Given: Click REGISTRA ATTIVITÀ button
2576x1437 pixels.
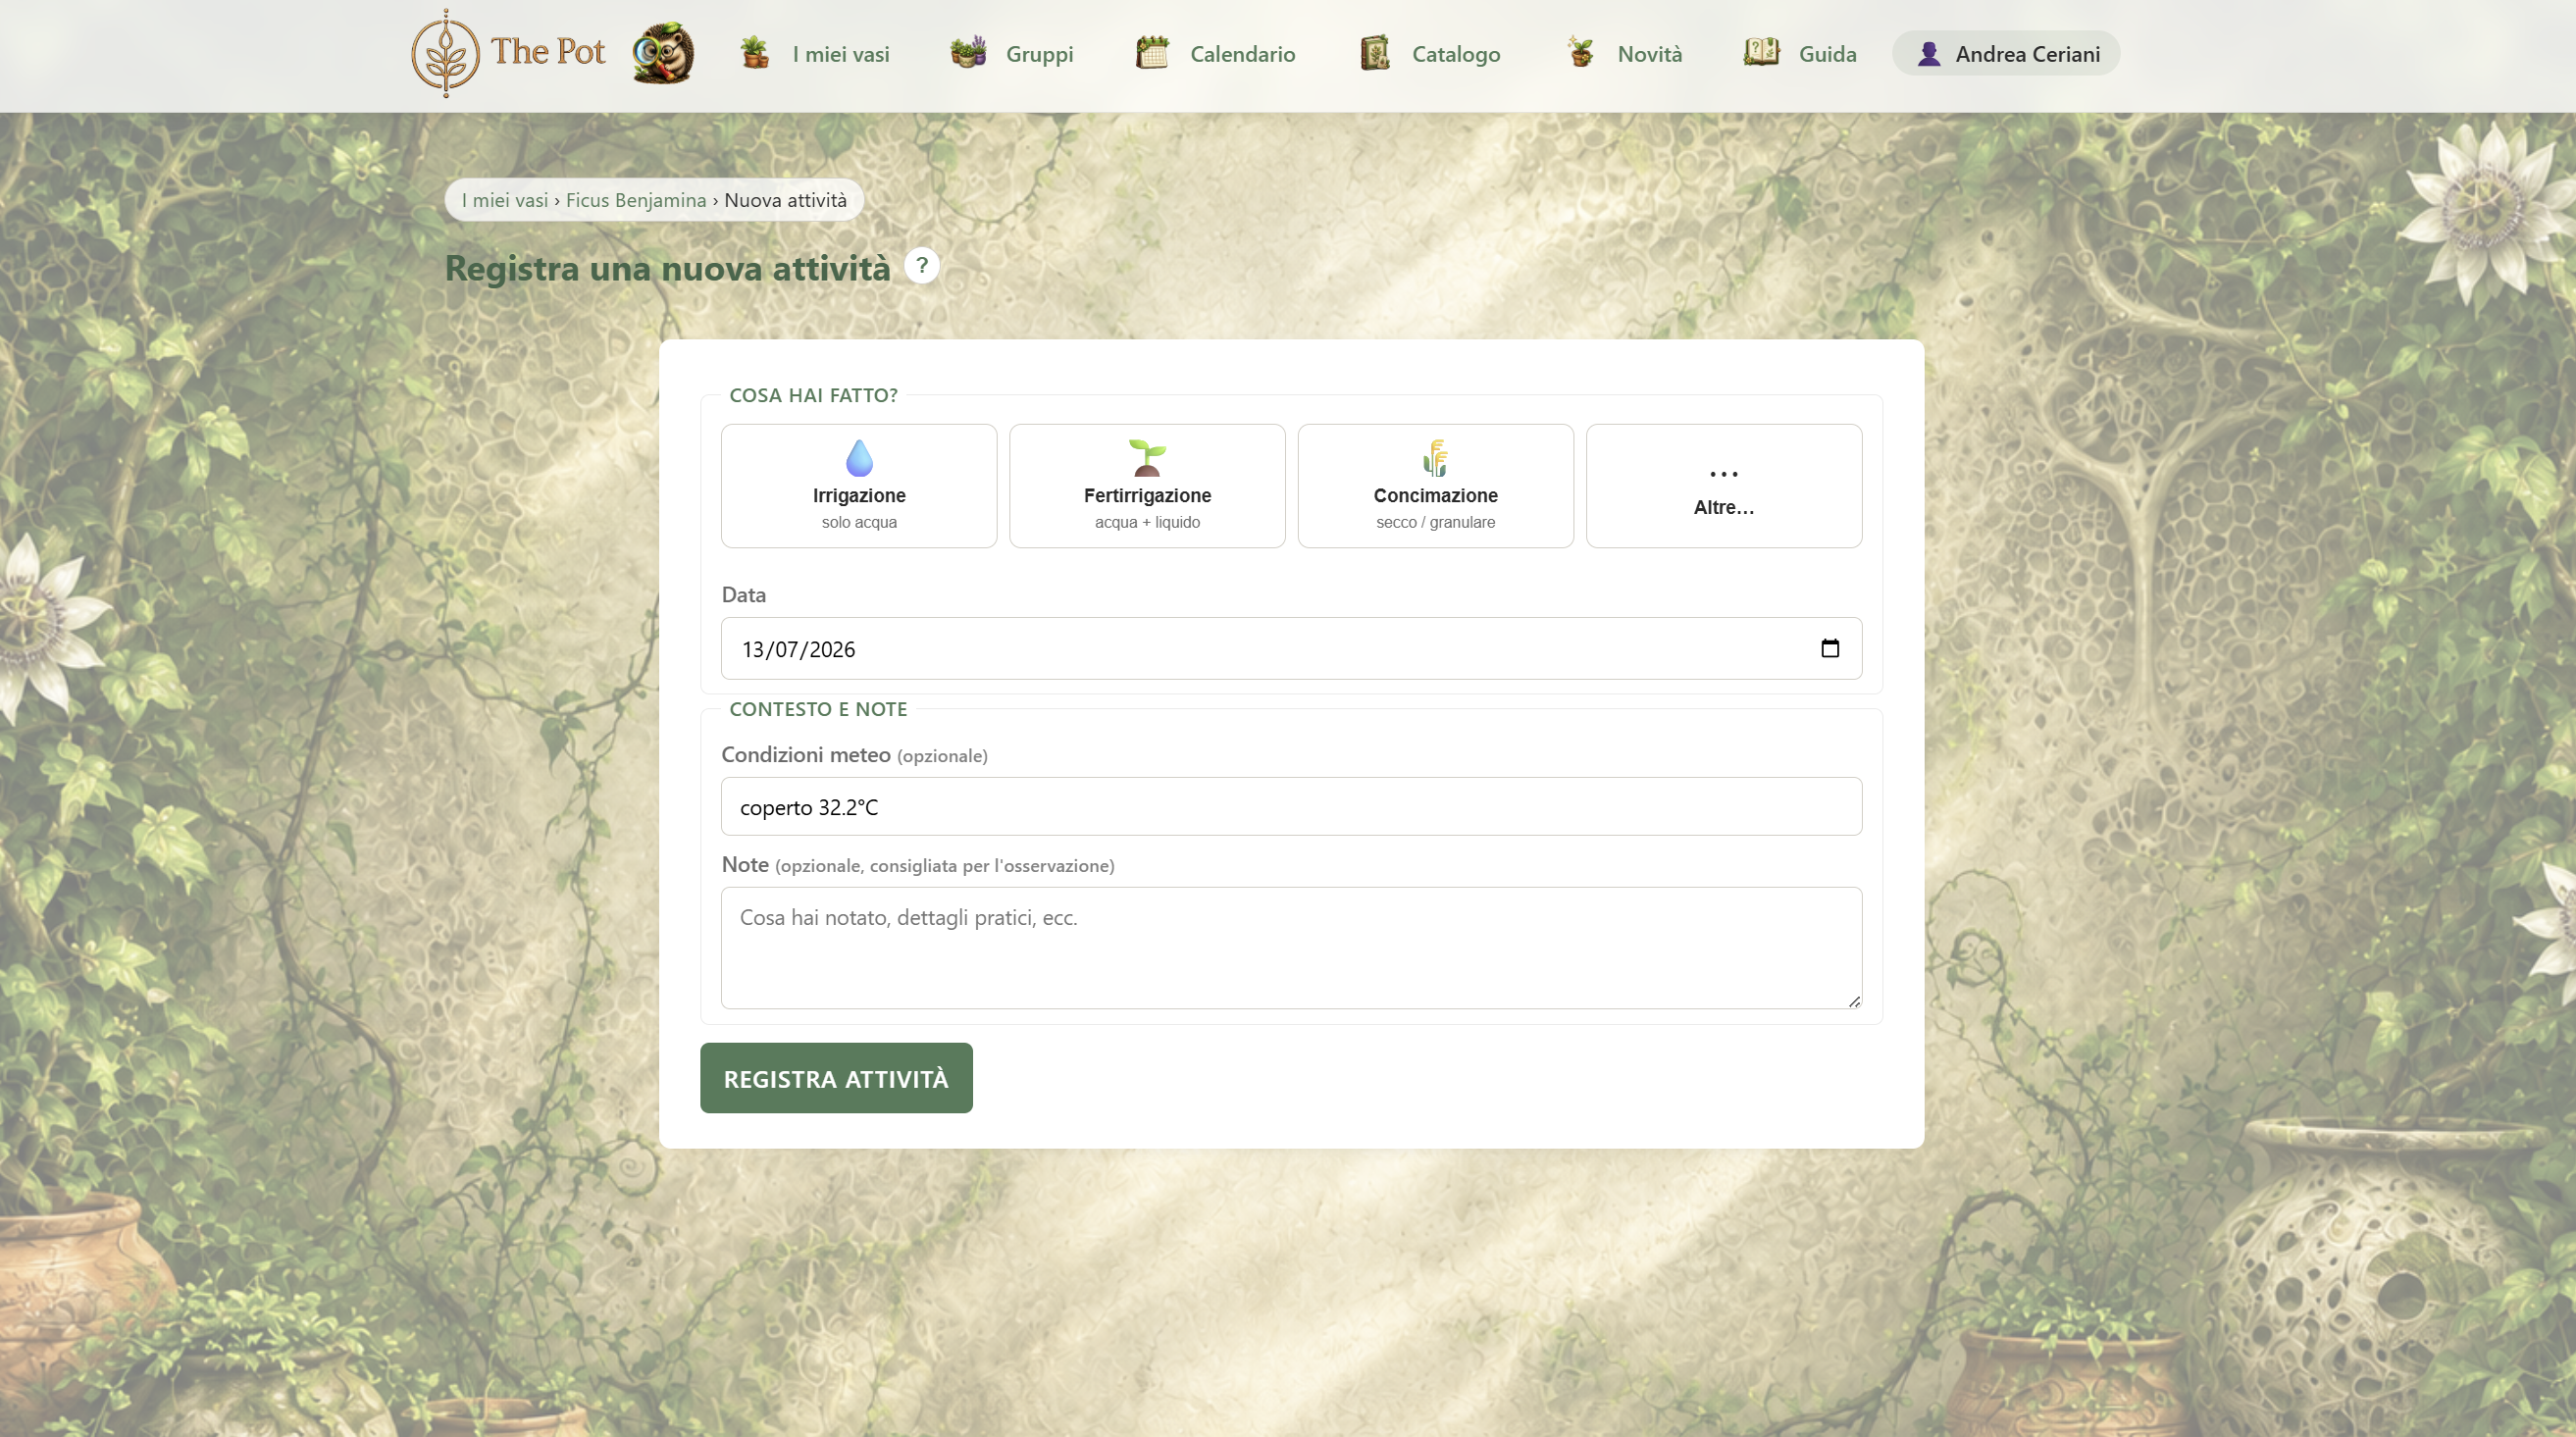Looking at the screenshot, I should [836, 1078].
